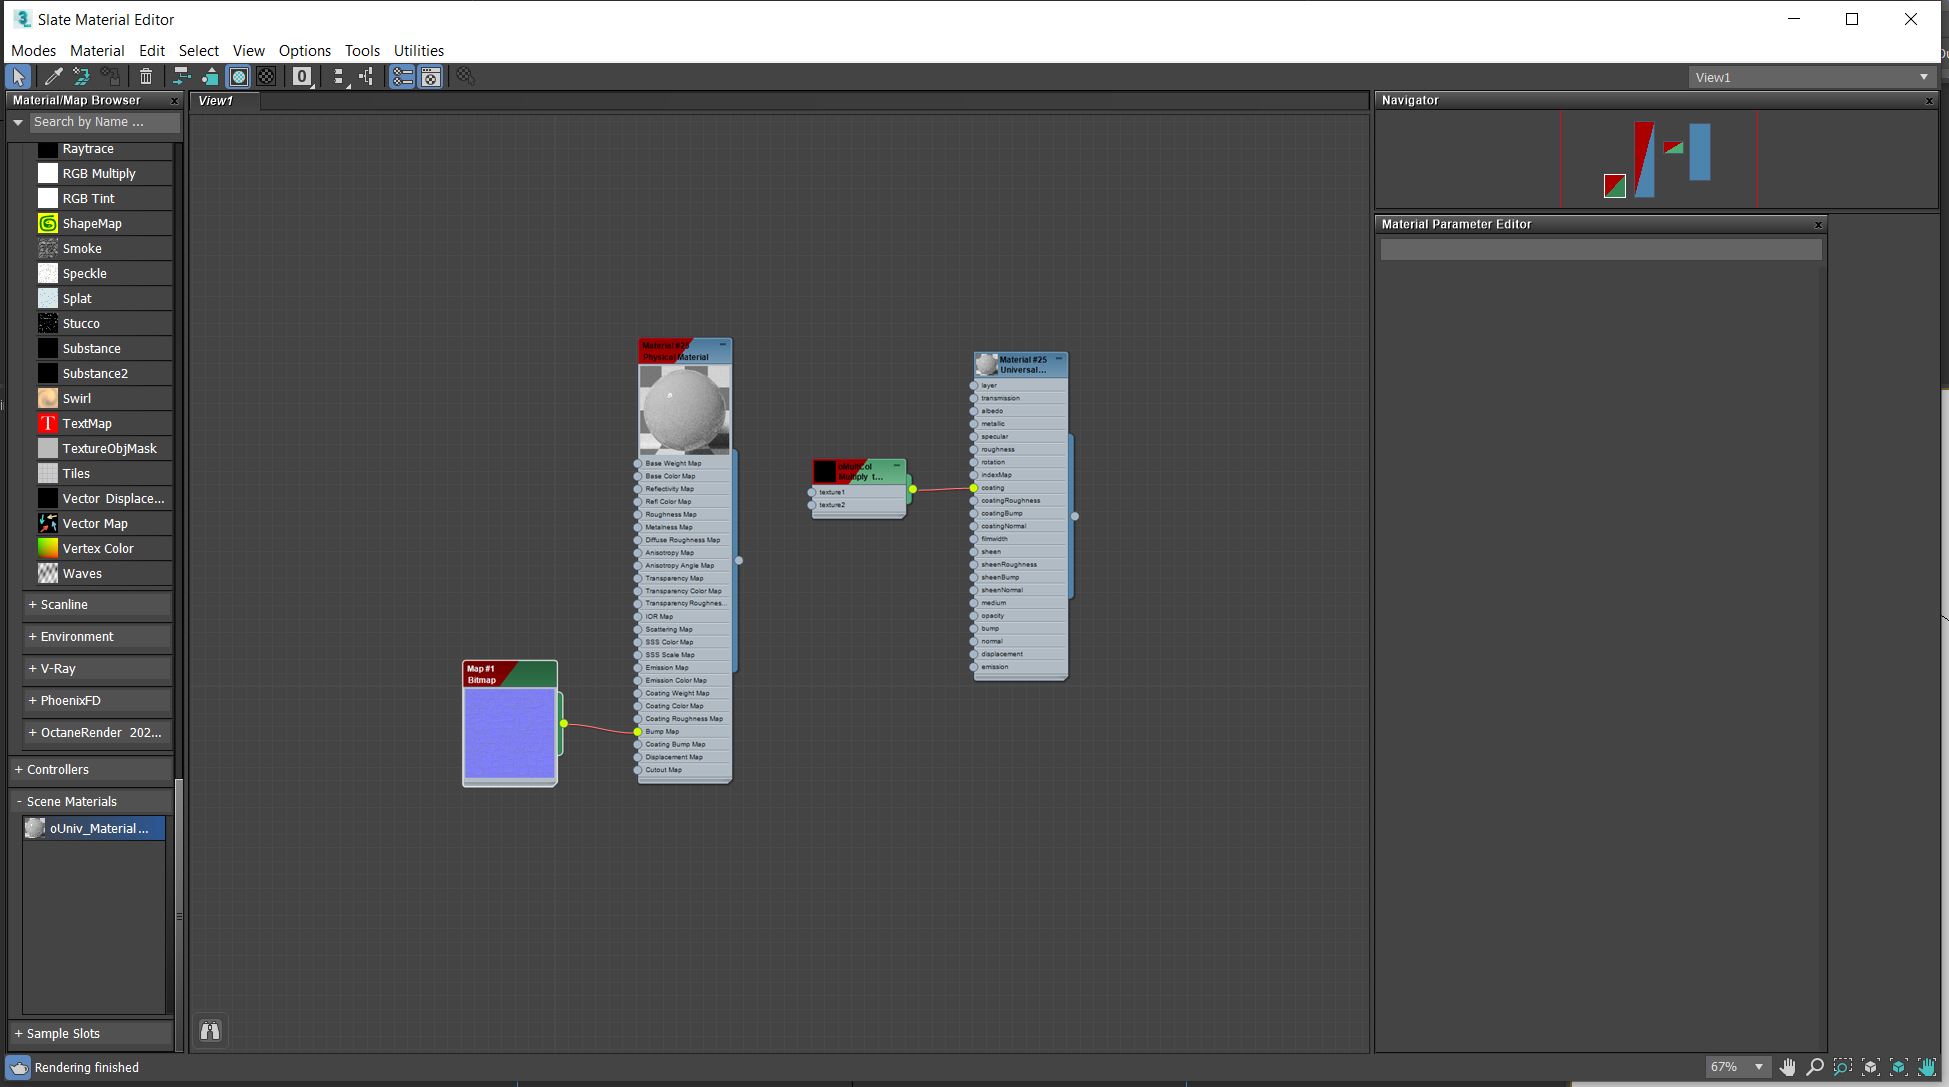Open the Utilities menu
The height and width of the screenshot is (1087, 1949).
418,50
